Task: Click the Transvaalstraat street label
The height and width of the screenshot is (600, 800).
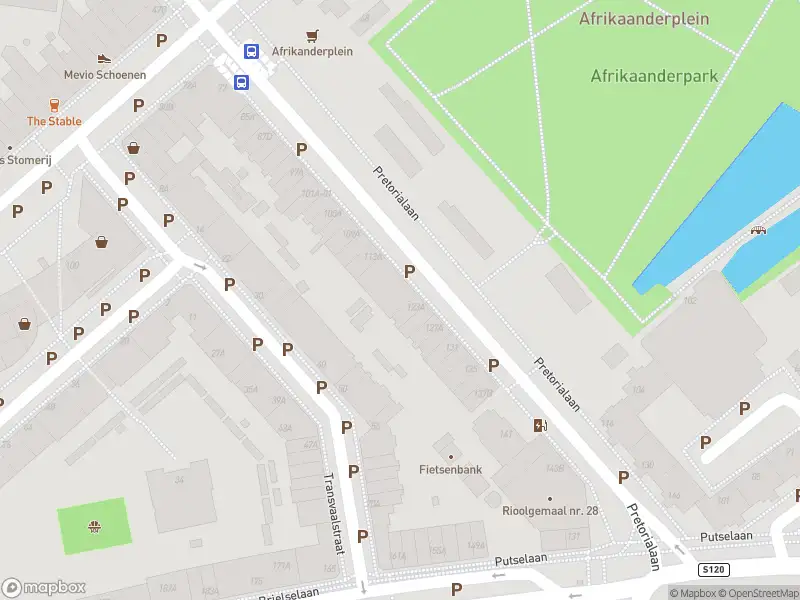Action: point(334,513)
